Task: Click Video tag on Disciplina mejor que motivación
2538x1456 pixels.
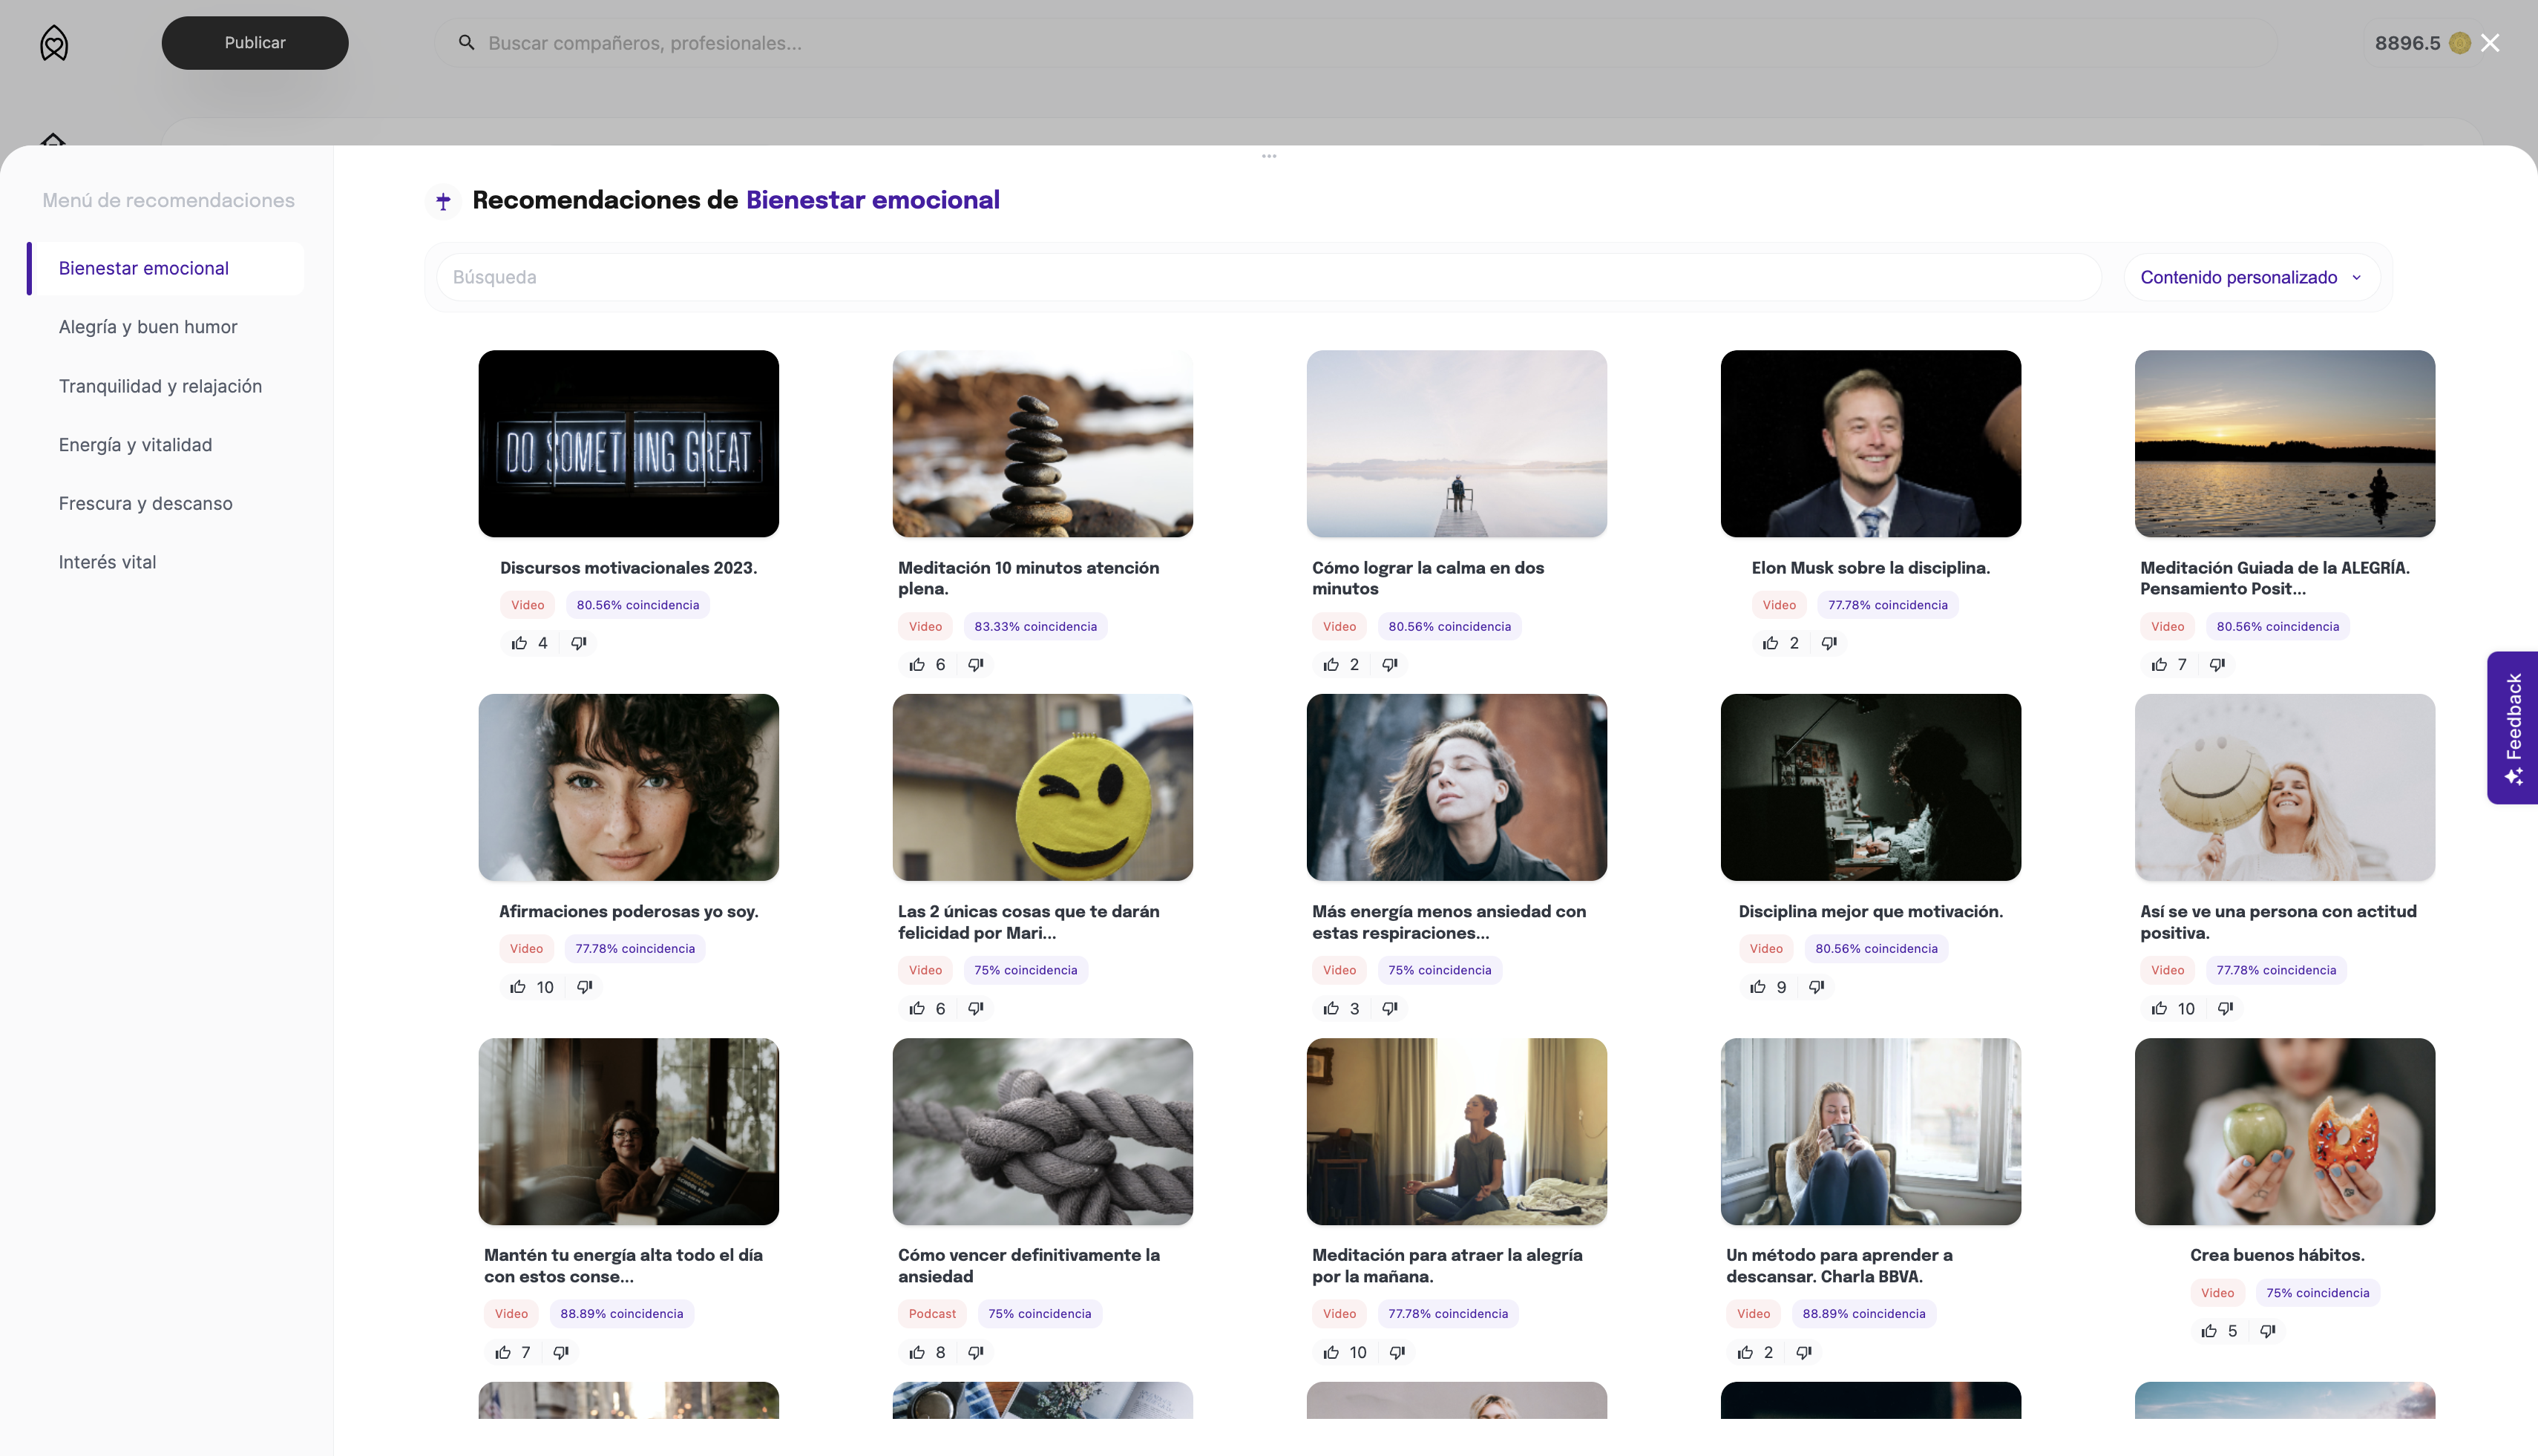Action: tap(1765, 949)
